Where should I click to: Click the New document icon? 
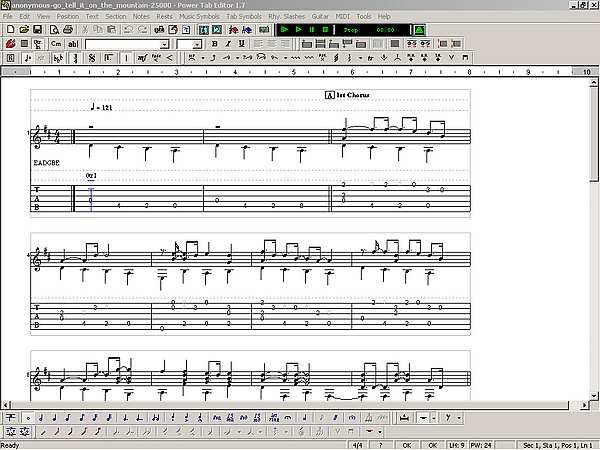[10, 31]
